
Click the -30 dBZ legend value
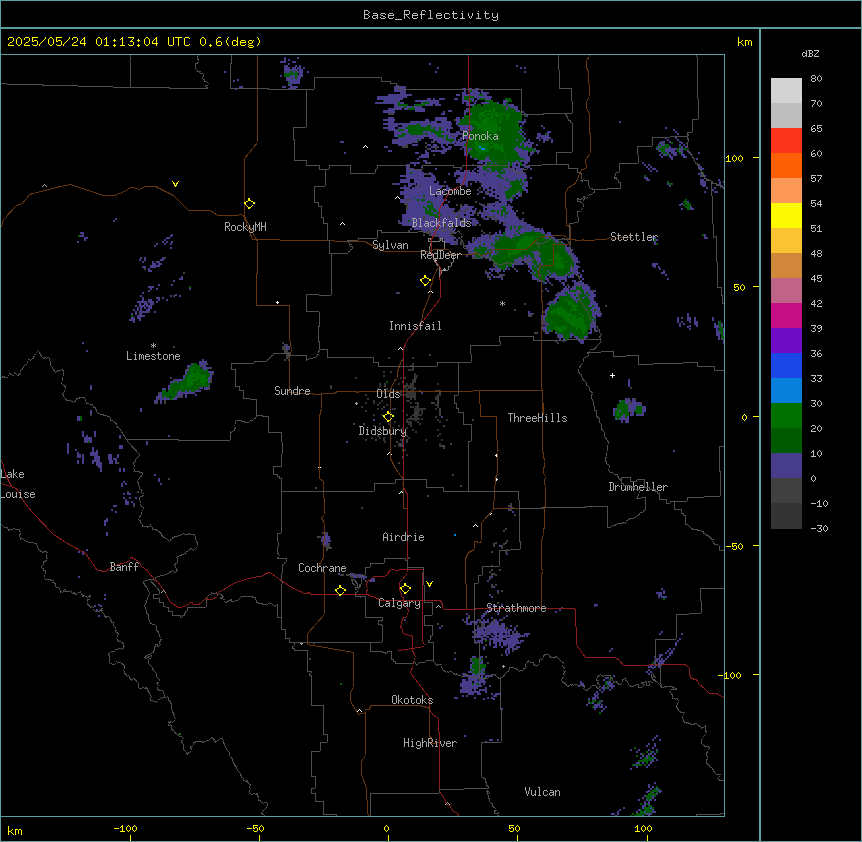[x=819, y=528]
